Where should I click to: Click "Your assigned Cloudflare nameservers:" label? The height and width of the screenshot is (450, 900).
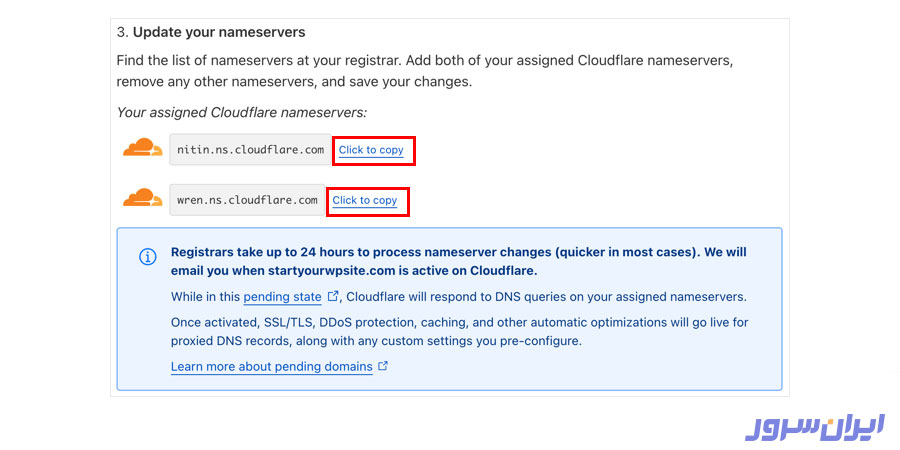(x=242, y=112)
